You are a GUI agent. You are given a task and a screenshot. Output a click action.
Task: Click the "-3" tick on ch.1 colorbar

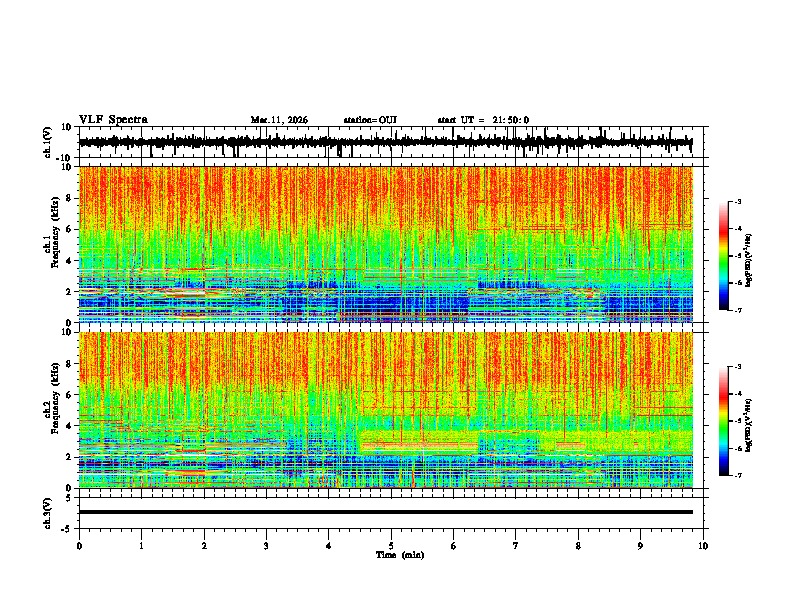click(737, 202)
